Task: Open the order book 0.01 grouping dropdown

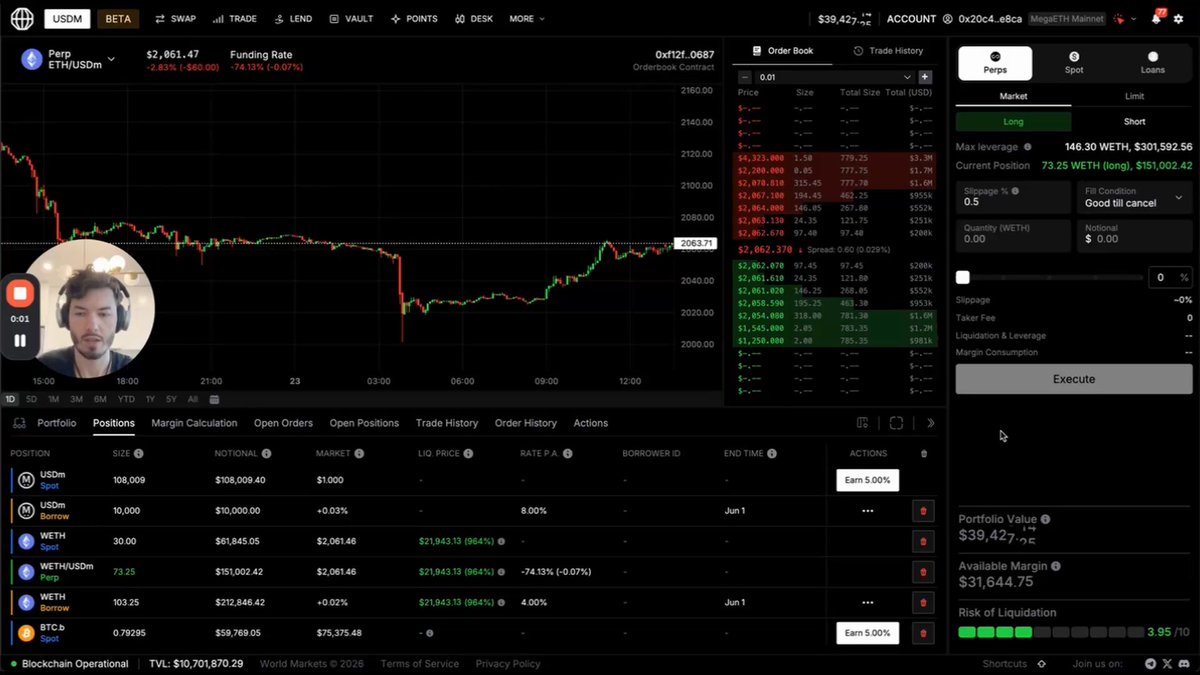Action: click(x=835, y=77)
